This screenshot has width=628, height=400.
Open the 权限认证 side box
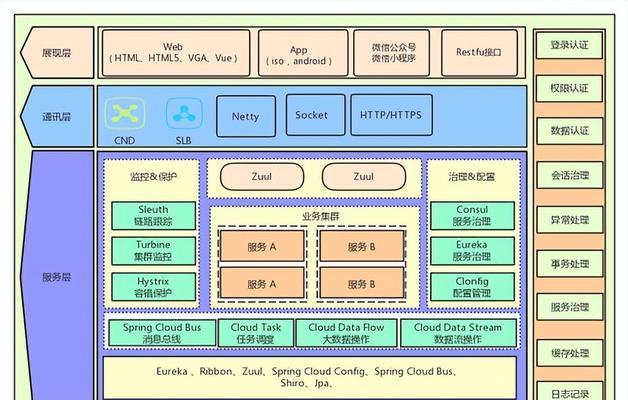tap(569, 88)
